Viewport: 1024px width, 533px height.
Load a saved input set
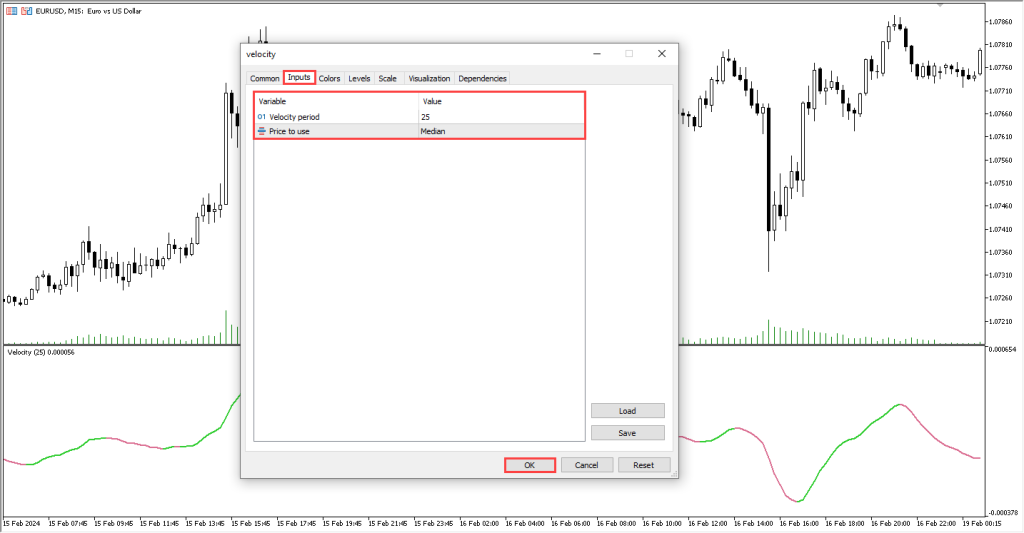pyautogui.click(x=628, y=411)
